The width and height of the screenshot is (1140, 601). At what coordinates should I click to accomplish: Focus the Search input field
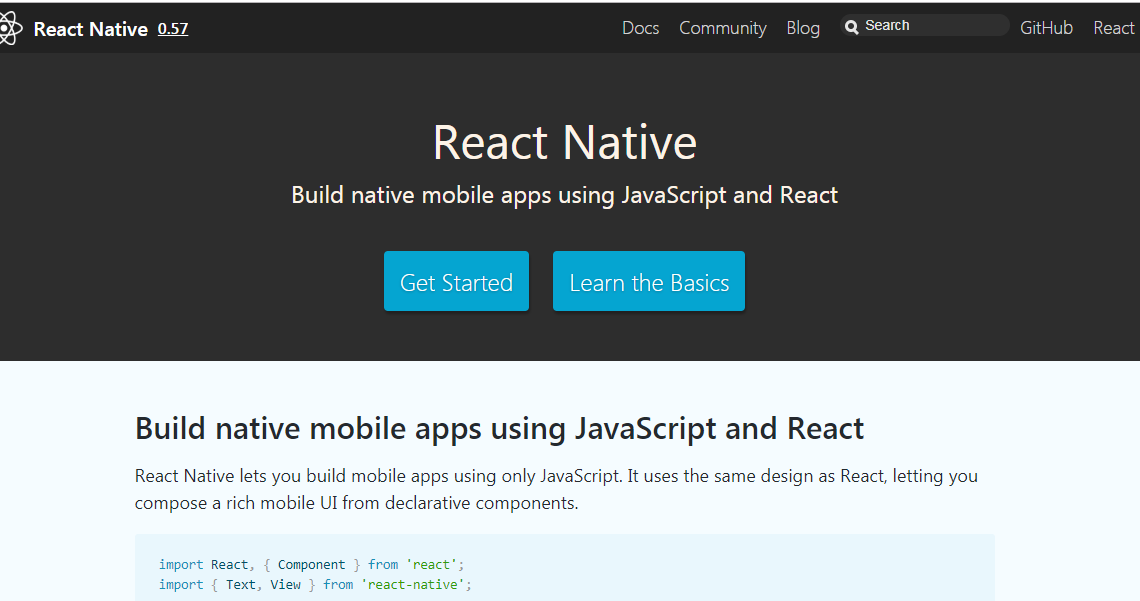point(930,26)
